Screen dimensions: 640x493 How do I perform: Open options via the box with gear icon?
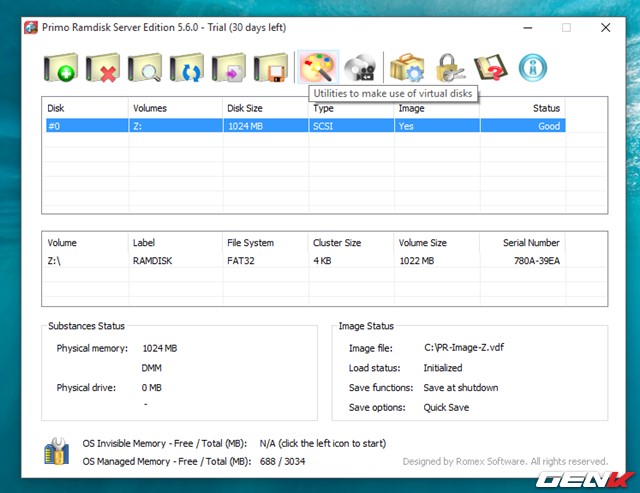pos(407,68)
